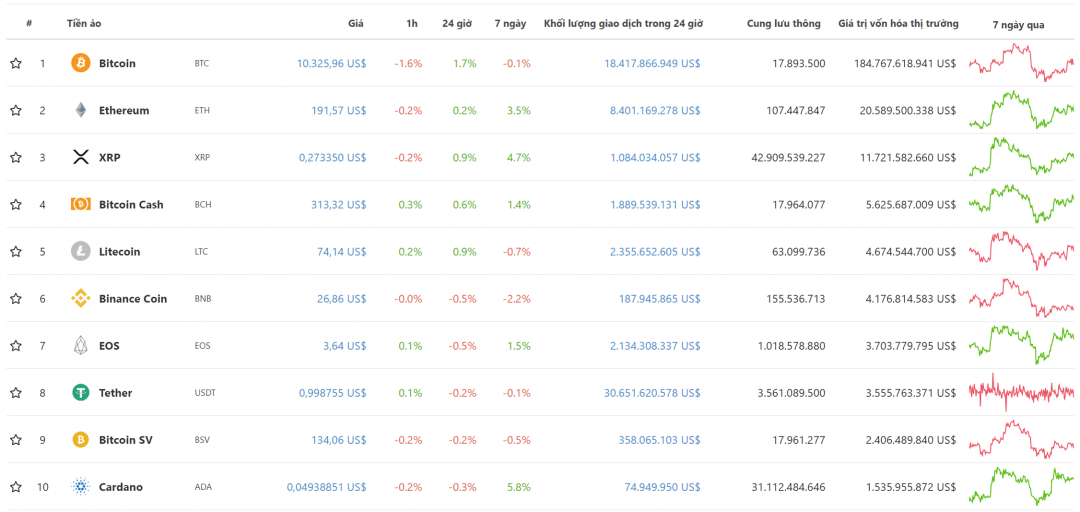Toggle favorite star for Bitcoin Cash

(16, 205)
